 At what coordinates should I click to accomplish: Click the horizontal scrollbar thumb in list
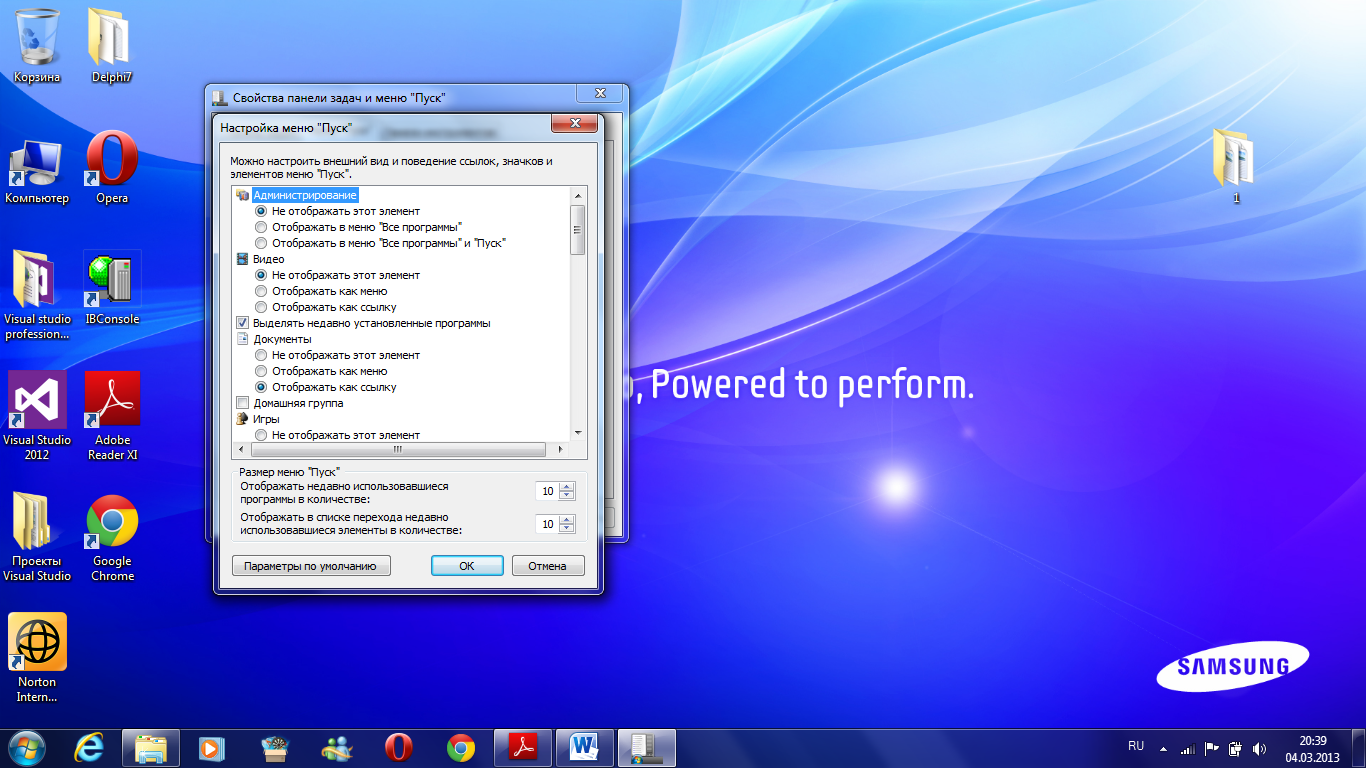click(x=397, y=450)
